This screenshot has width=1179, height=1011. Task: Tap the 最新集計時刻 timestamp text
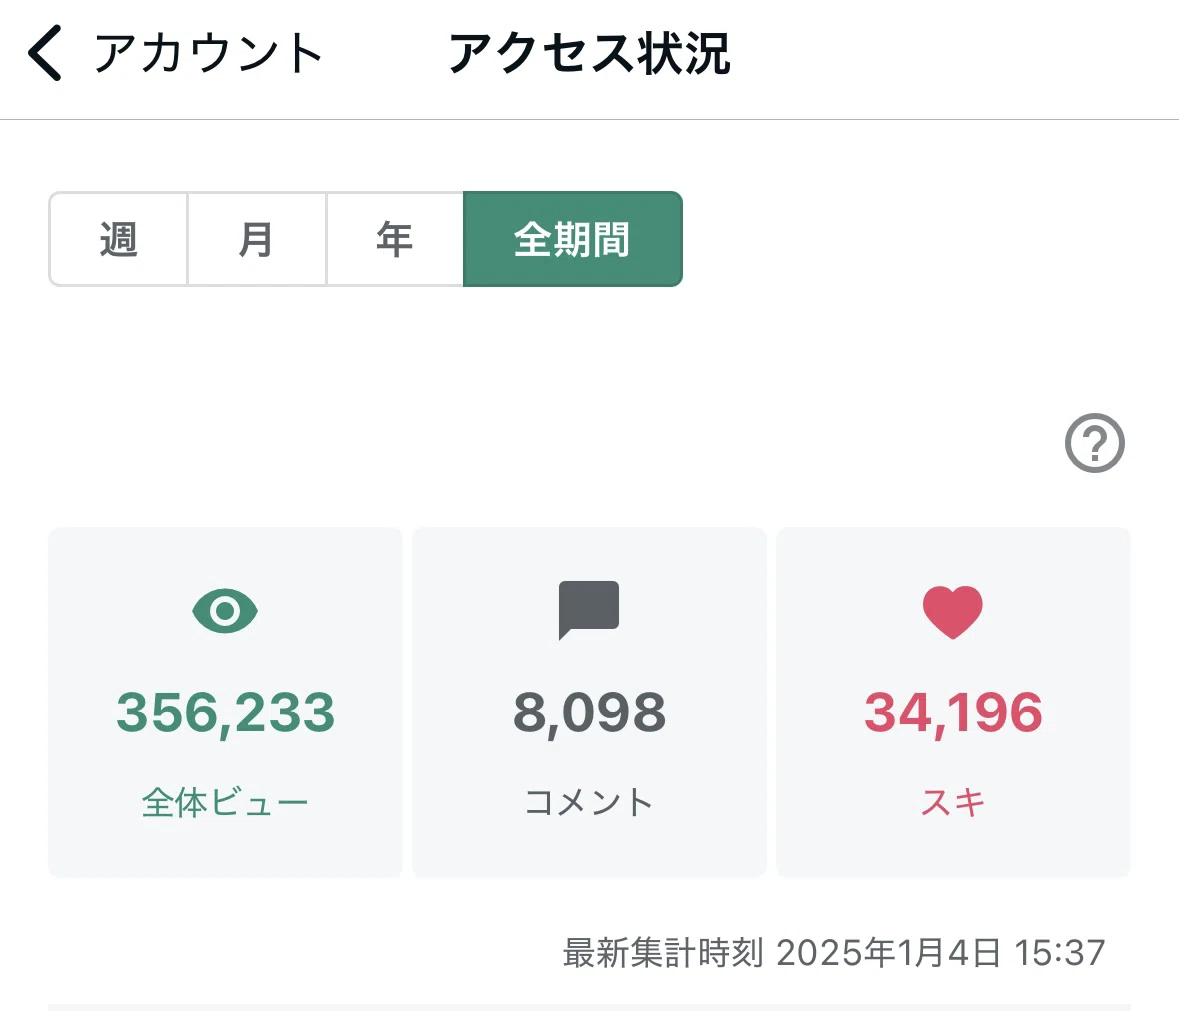click(834, 952)
